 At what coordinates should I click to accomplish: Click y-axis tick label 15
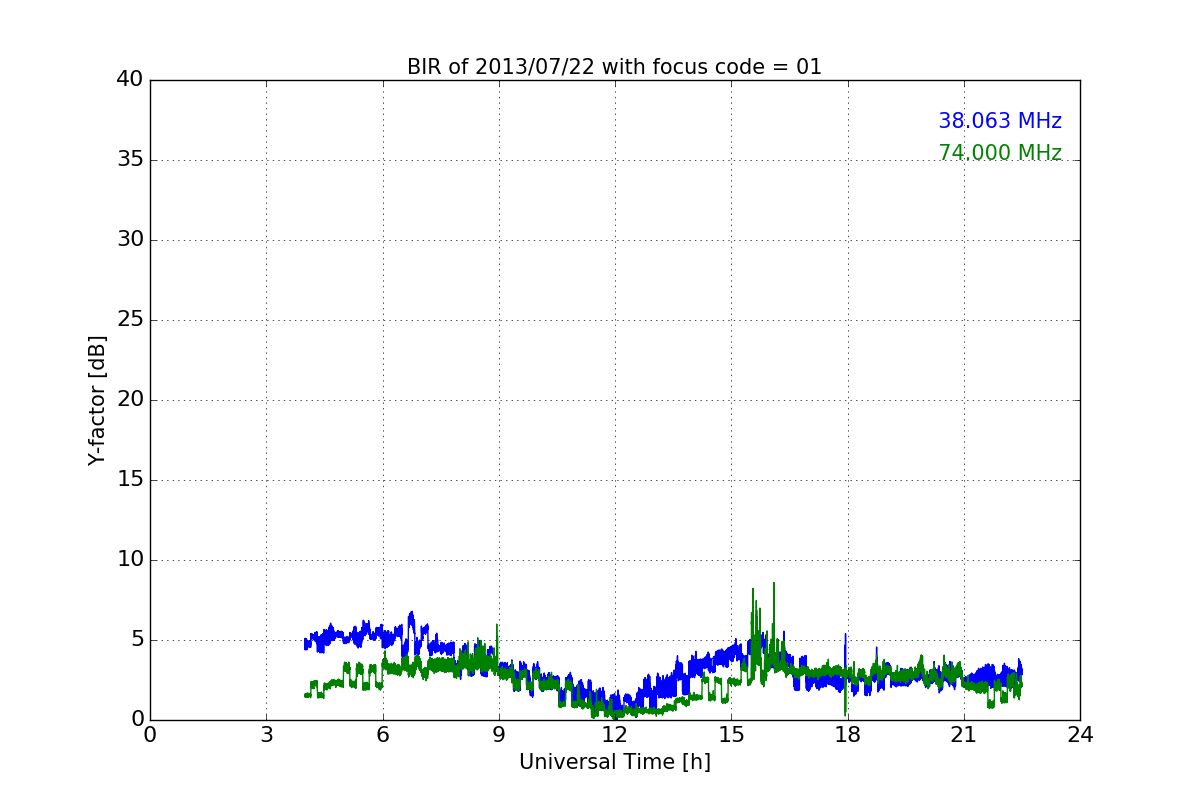tap(130, 480)
